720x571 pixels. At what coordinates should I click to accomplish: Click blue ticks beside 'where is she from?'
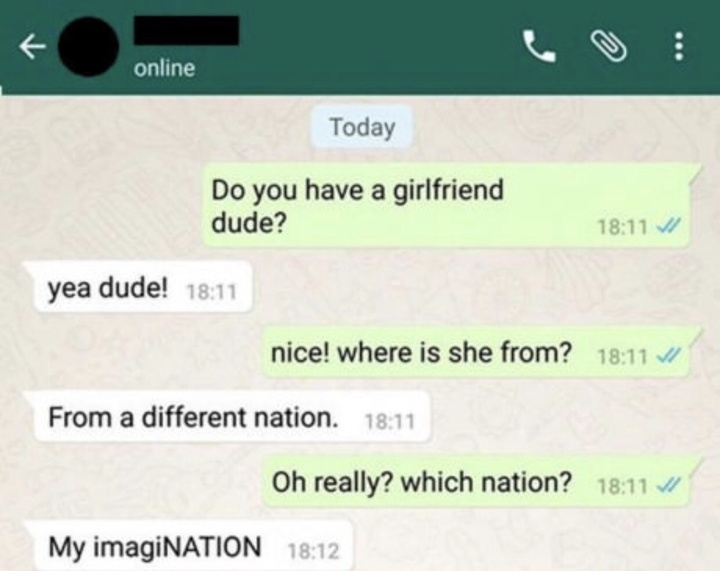coord(669,355)
